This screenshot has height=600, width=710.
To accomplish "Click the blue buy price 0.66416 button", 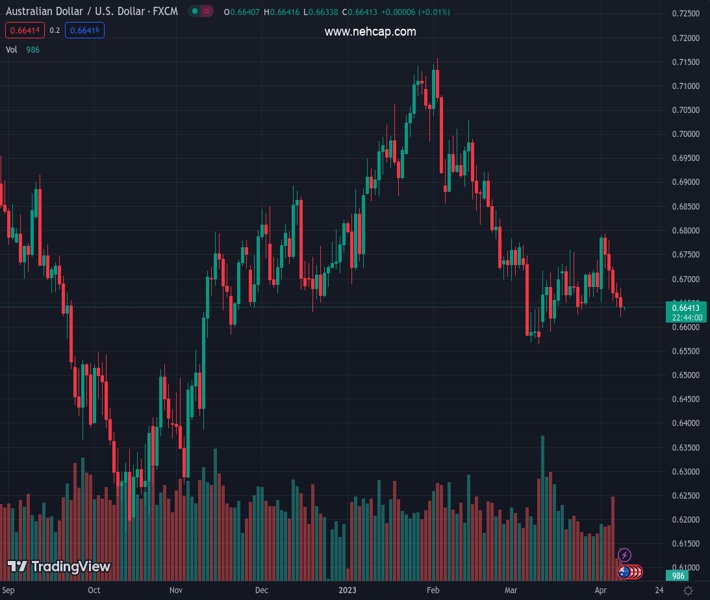I will tap(84, 30).
